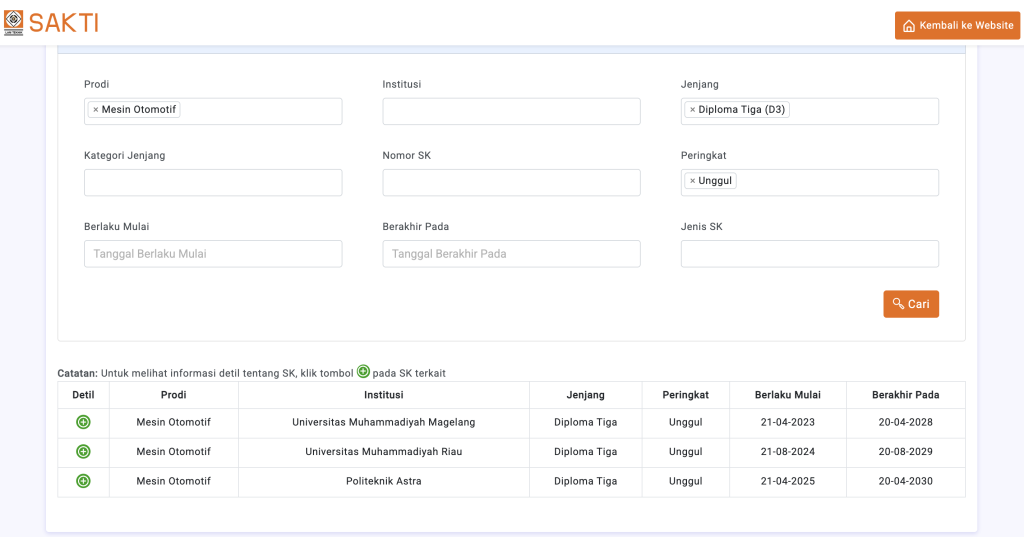Remove the Mesin Otomotif tag from Prodi
Screen dimensions: 1024x537
[x=95, y=110]
